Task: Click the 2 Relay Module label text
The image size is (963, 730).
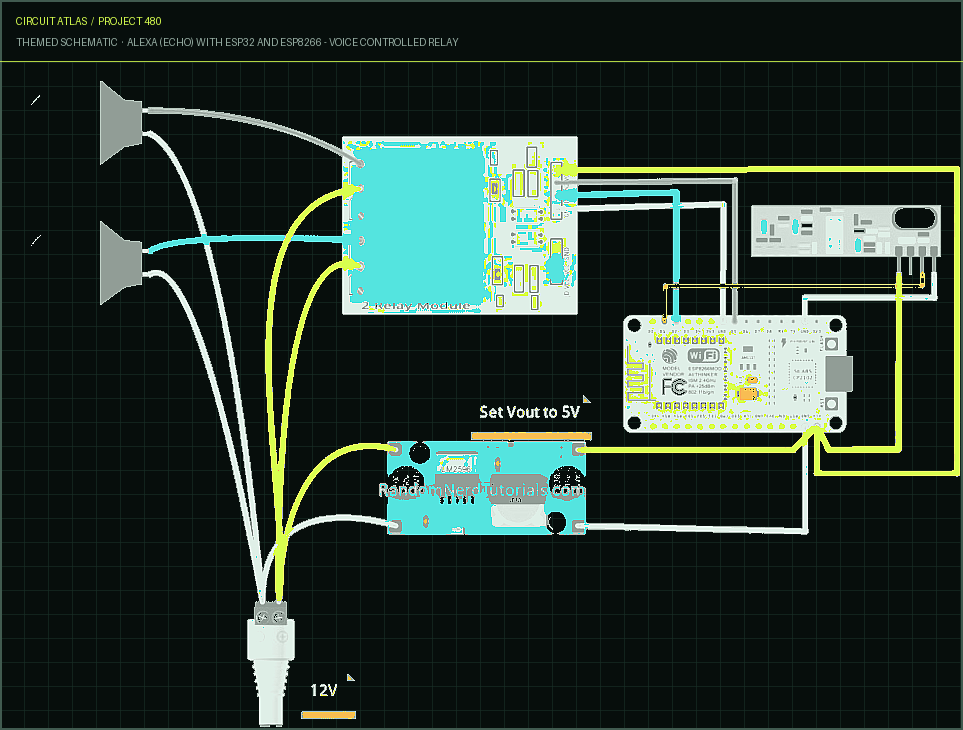Action: point(416,305)
